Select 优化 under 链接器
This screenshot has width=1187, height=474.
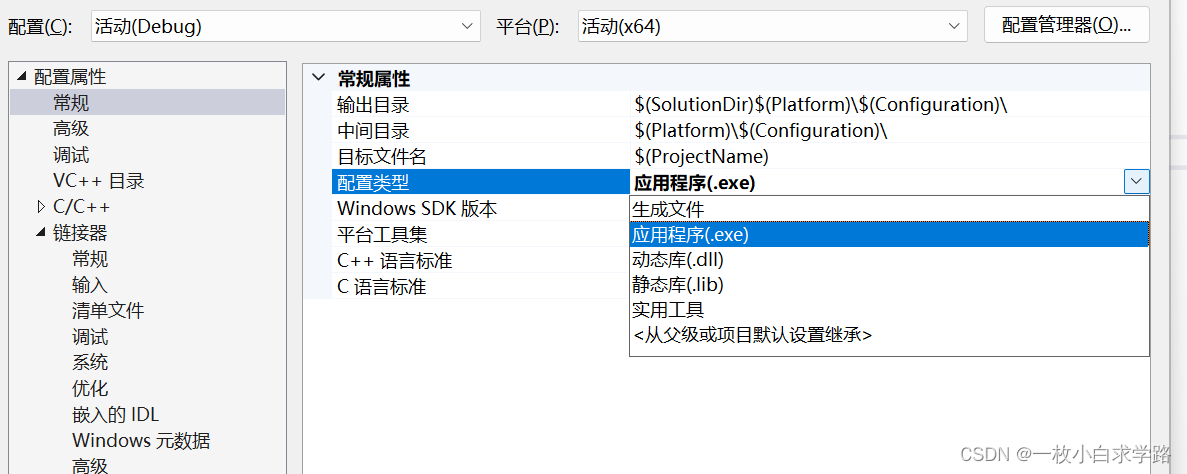90,388
